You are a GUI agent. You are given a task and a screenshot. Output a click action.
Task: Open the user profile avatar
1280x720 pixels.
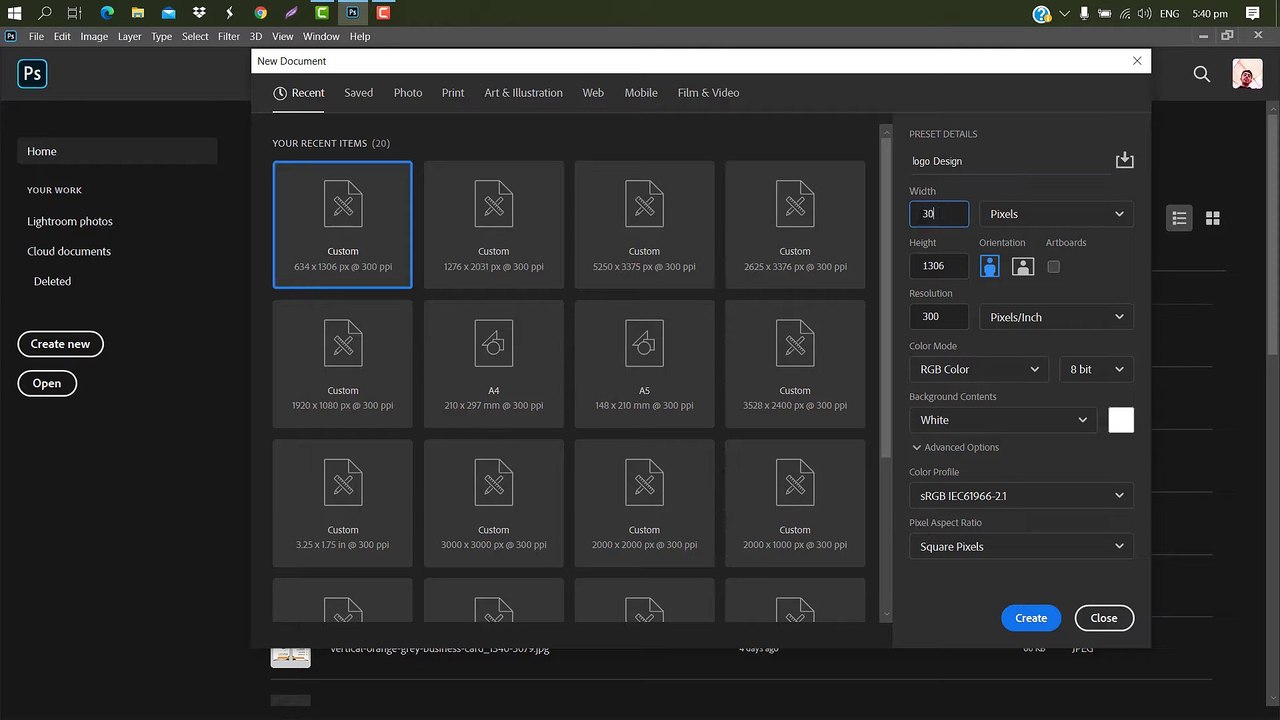point(1247,74)
